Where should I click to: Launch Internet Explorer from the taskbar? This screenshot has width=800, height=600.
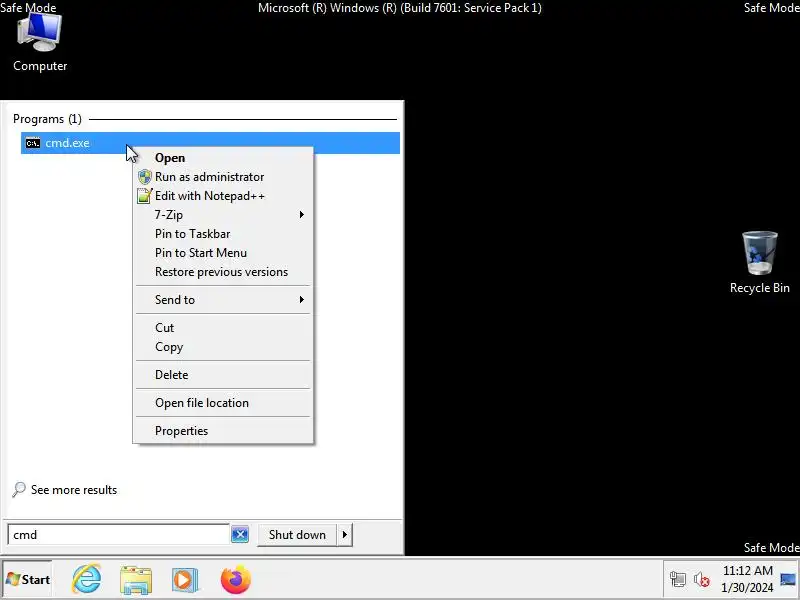point(86,579)
